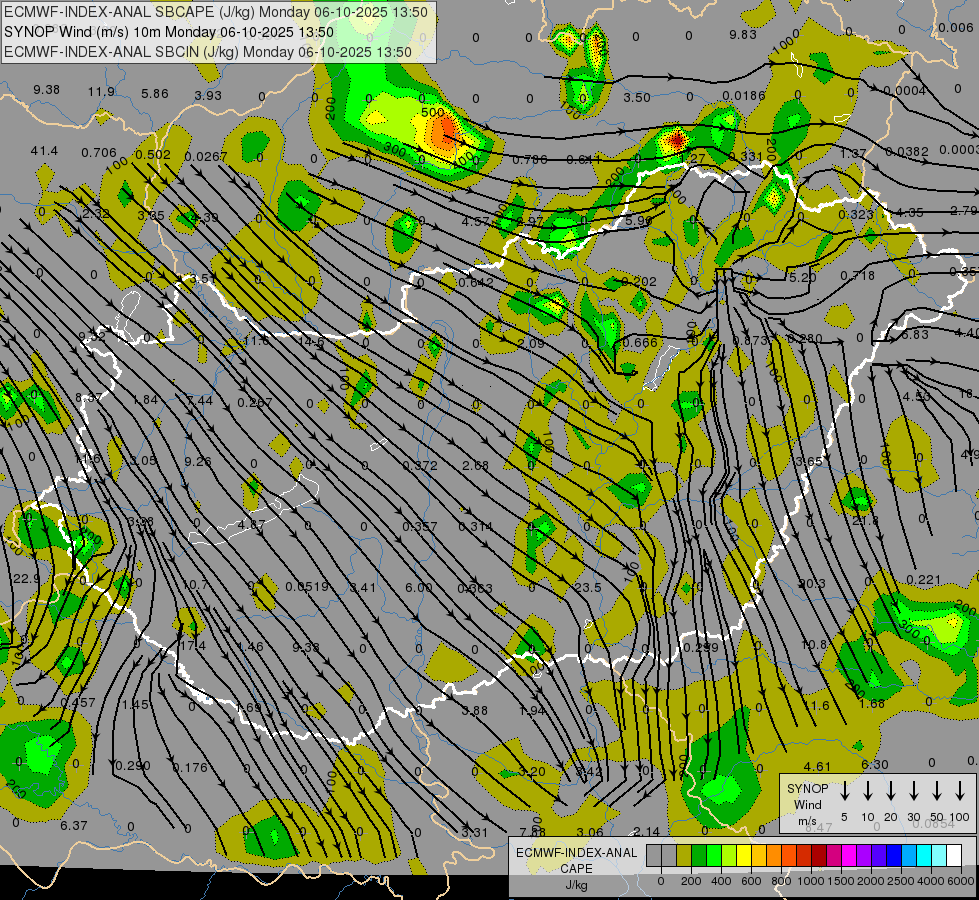Image resolution: width=979 pixels, height=900 pixels.
Task: Click the 30 m/s wind arrow in legend
Action: click(914, 791)
